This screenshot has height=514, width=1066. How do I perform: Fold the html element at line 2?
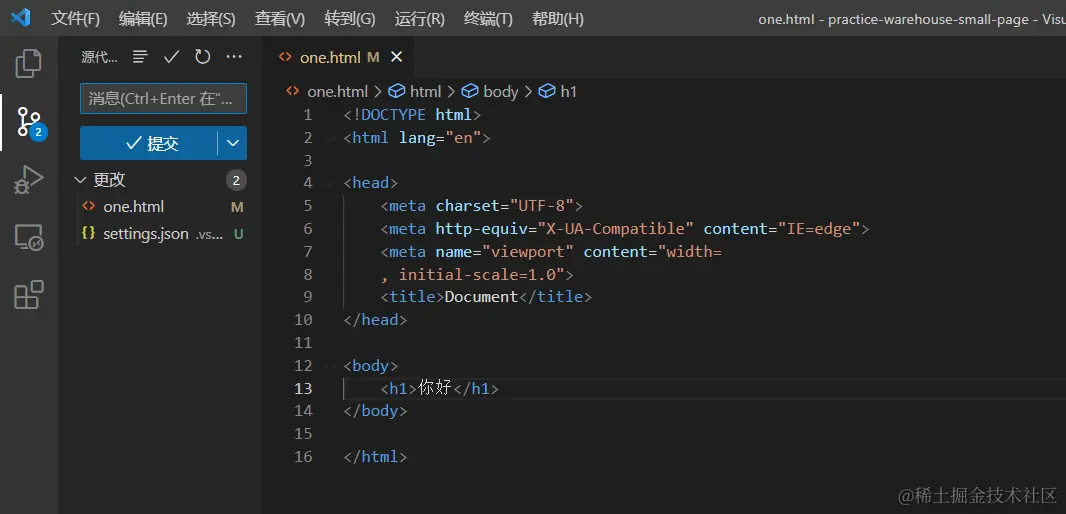click(330, 138)
